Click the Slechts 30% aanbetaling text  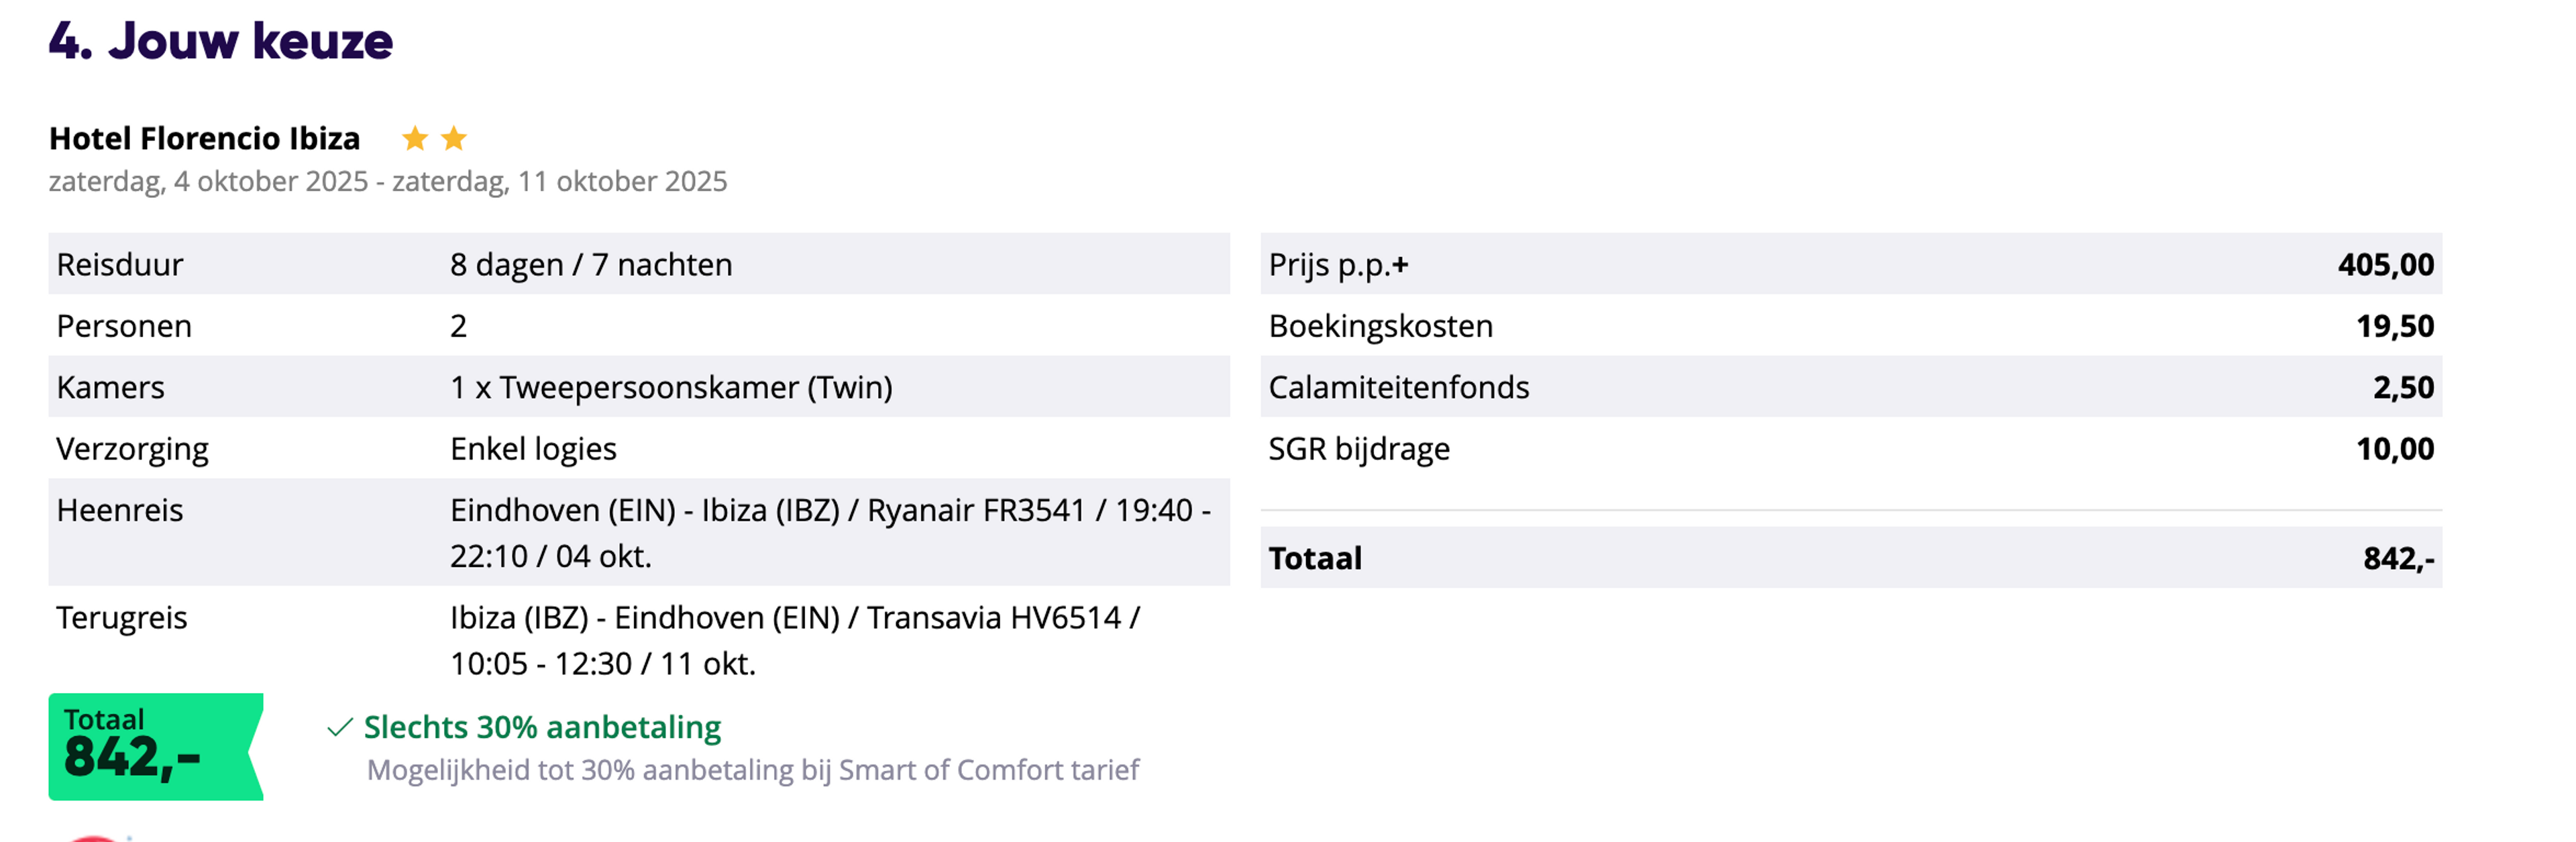click(x=542, y=727)
